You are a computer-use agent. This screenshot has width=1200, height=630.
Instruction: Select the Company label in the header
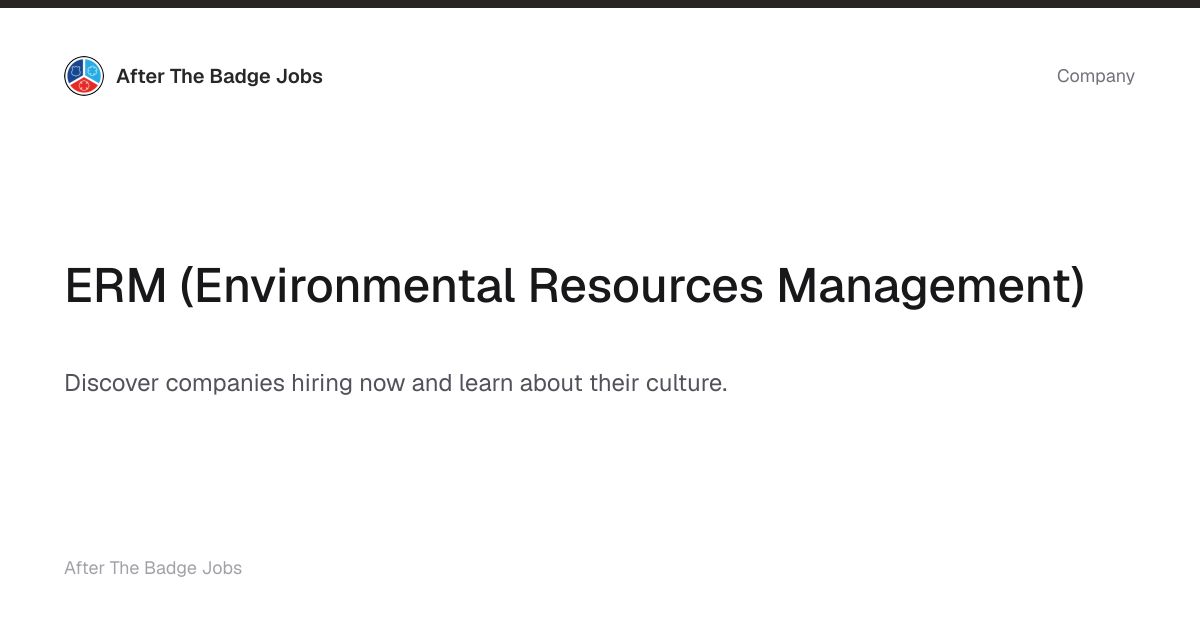pos(1095,76)
